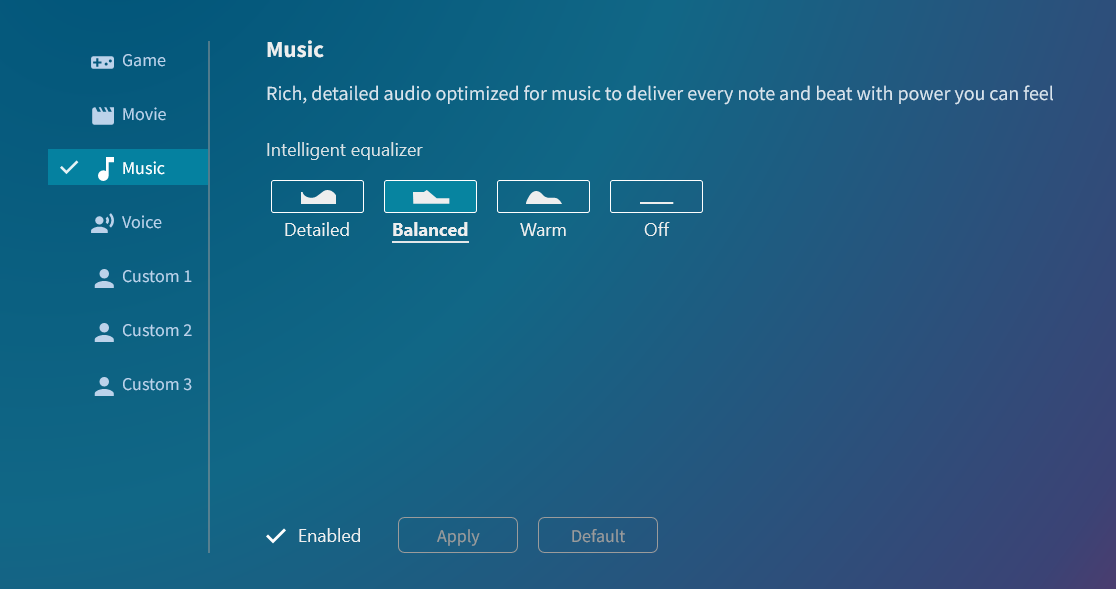Switch to the Movie profile label
This screenshot has width=1116, height=589.
(144, 115)
